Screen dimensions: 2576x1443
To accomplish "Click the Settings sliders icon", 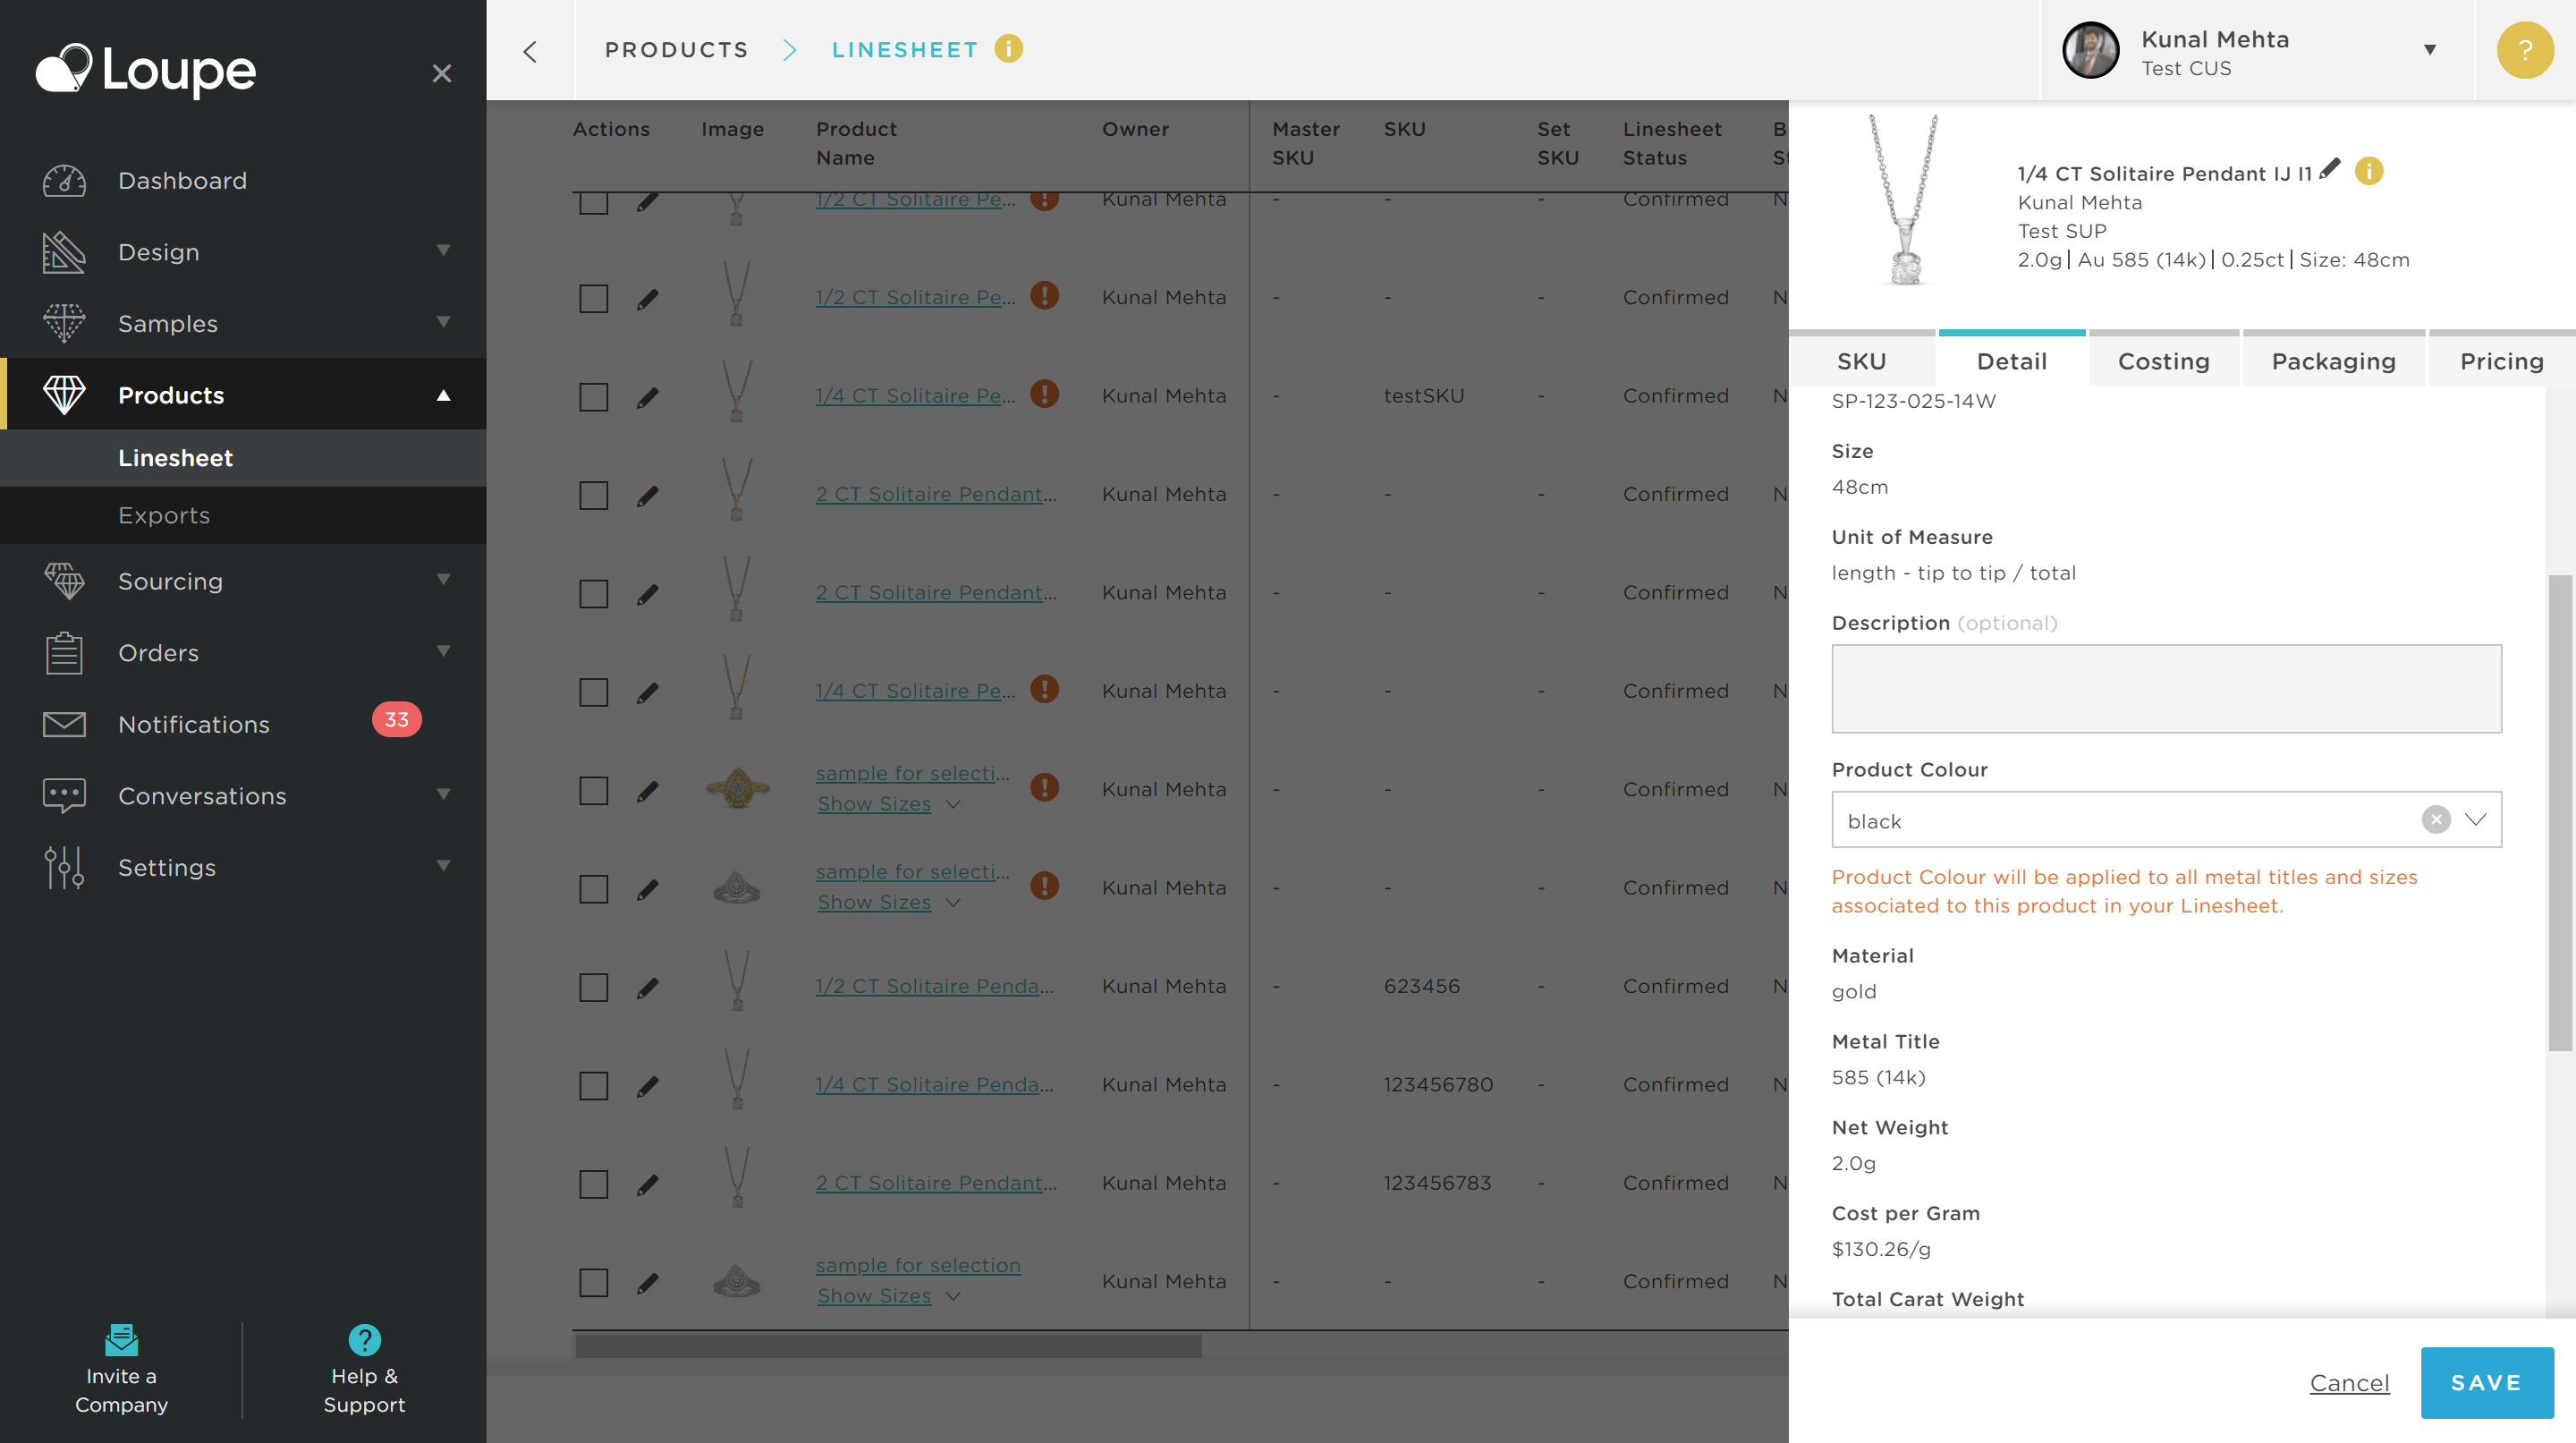I will tap(64, 867).
